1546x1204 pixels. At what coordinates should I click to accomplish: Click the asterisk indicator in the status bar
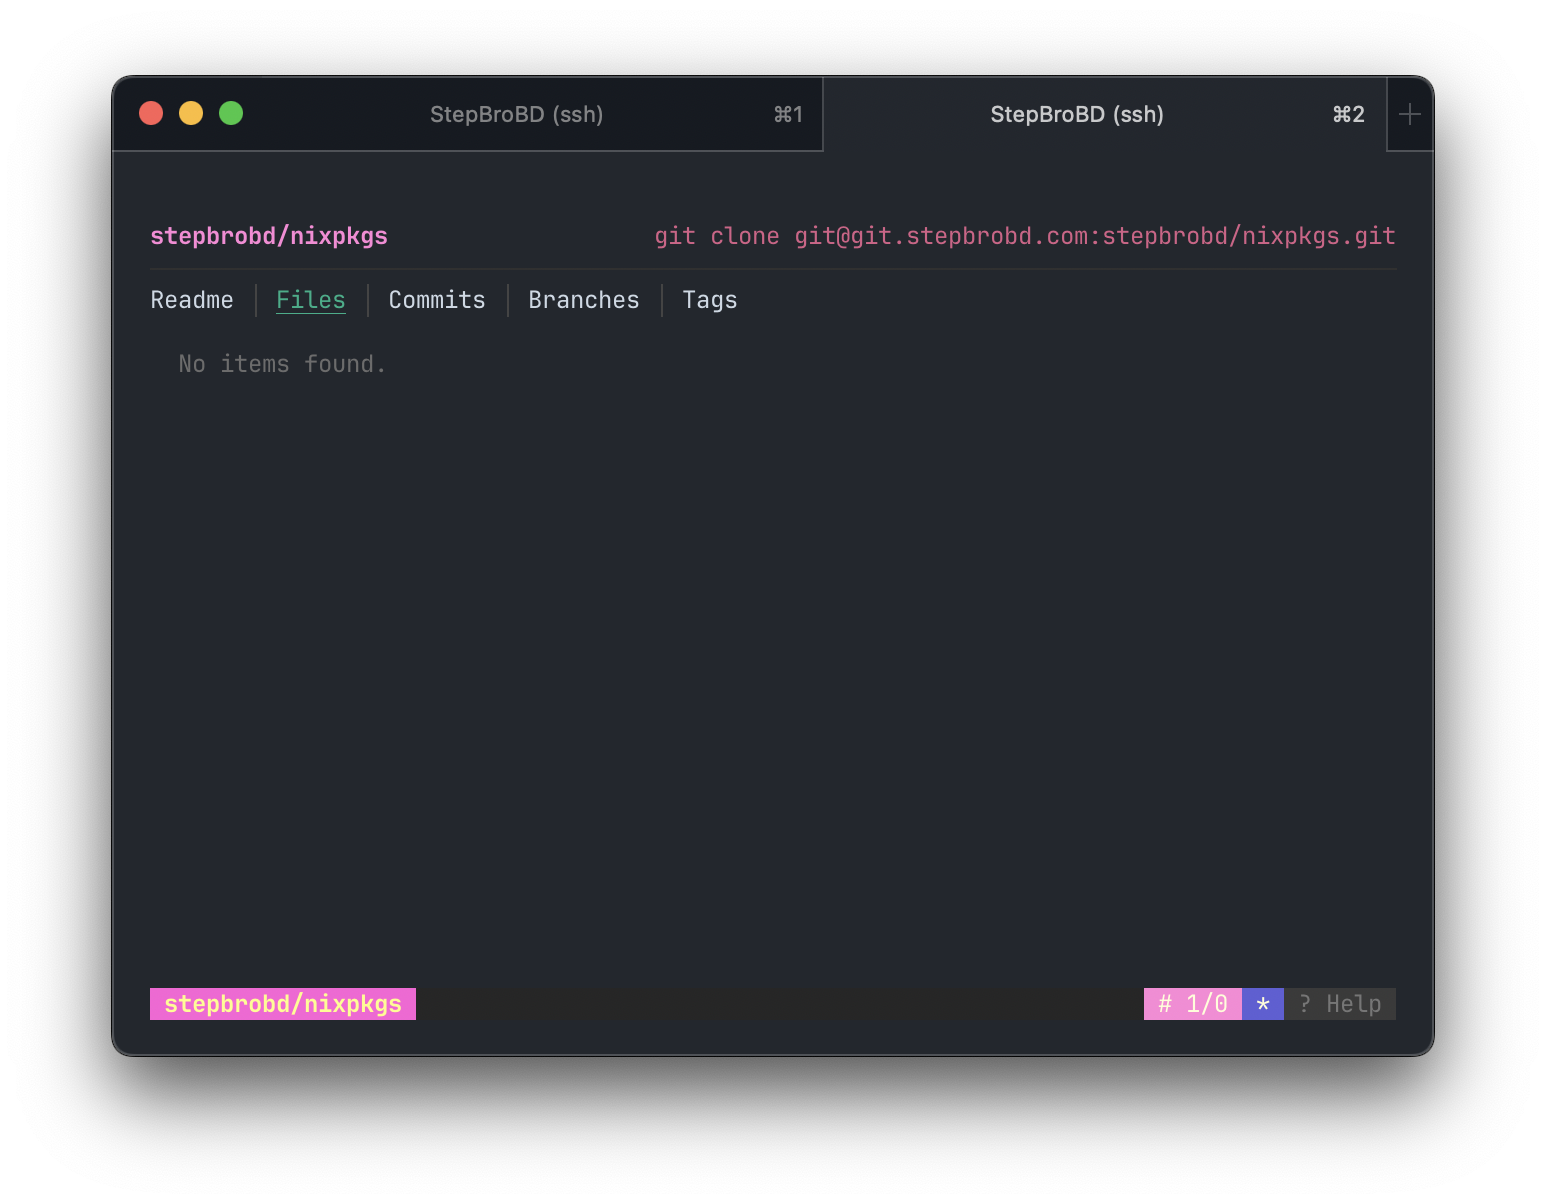[x=1263, y=1003]
